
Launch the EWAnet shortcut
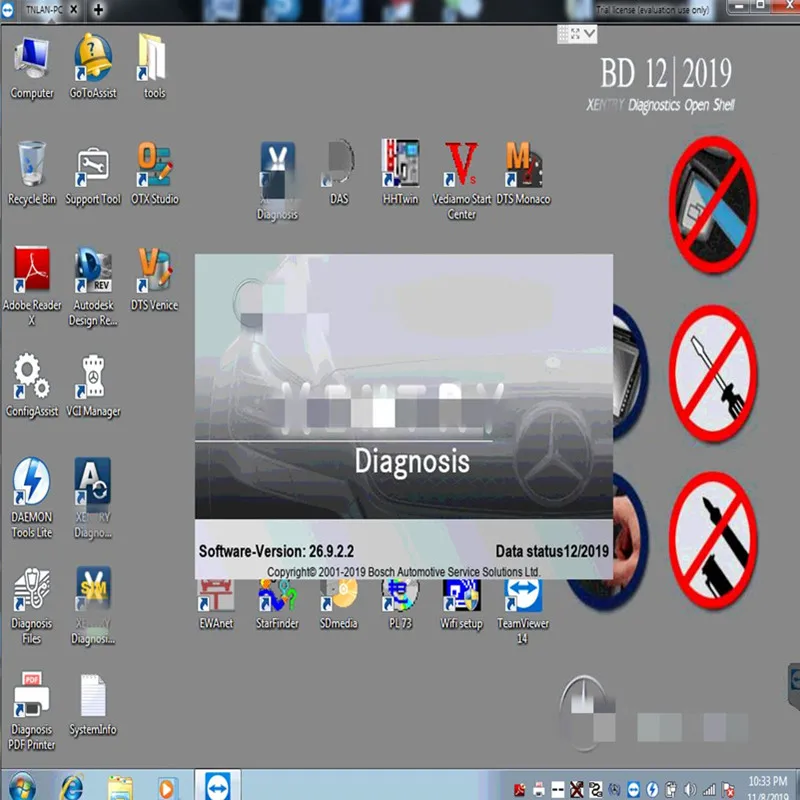pyautogui.click(x=216, y=605)
